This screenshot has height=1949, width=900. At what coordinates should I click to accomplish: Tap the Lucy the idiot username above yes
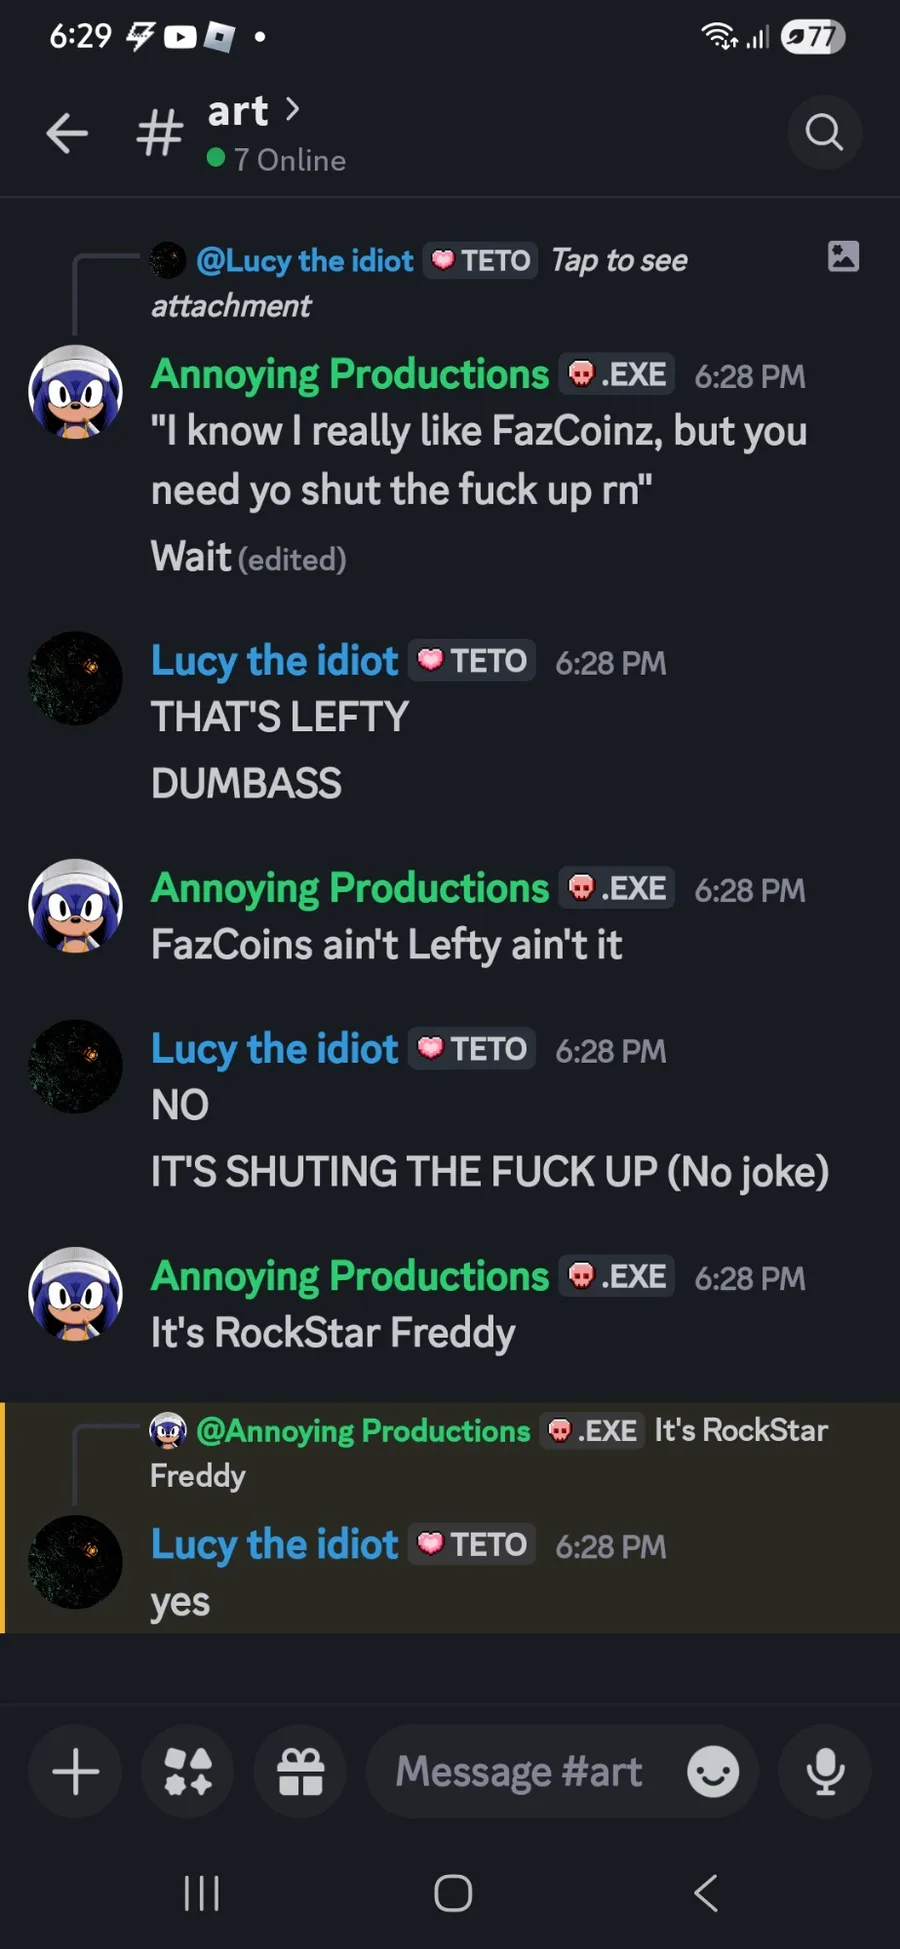pyautogui.click(x=274, y=1544)
